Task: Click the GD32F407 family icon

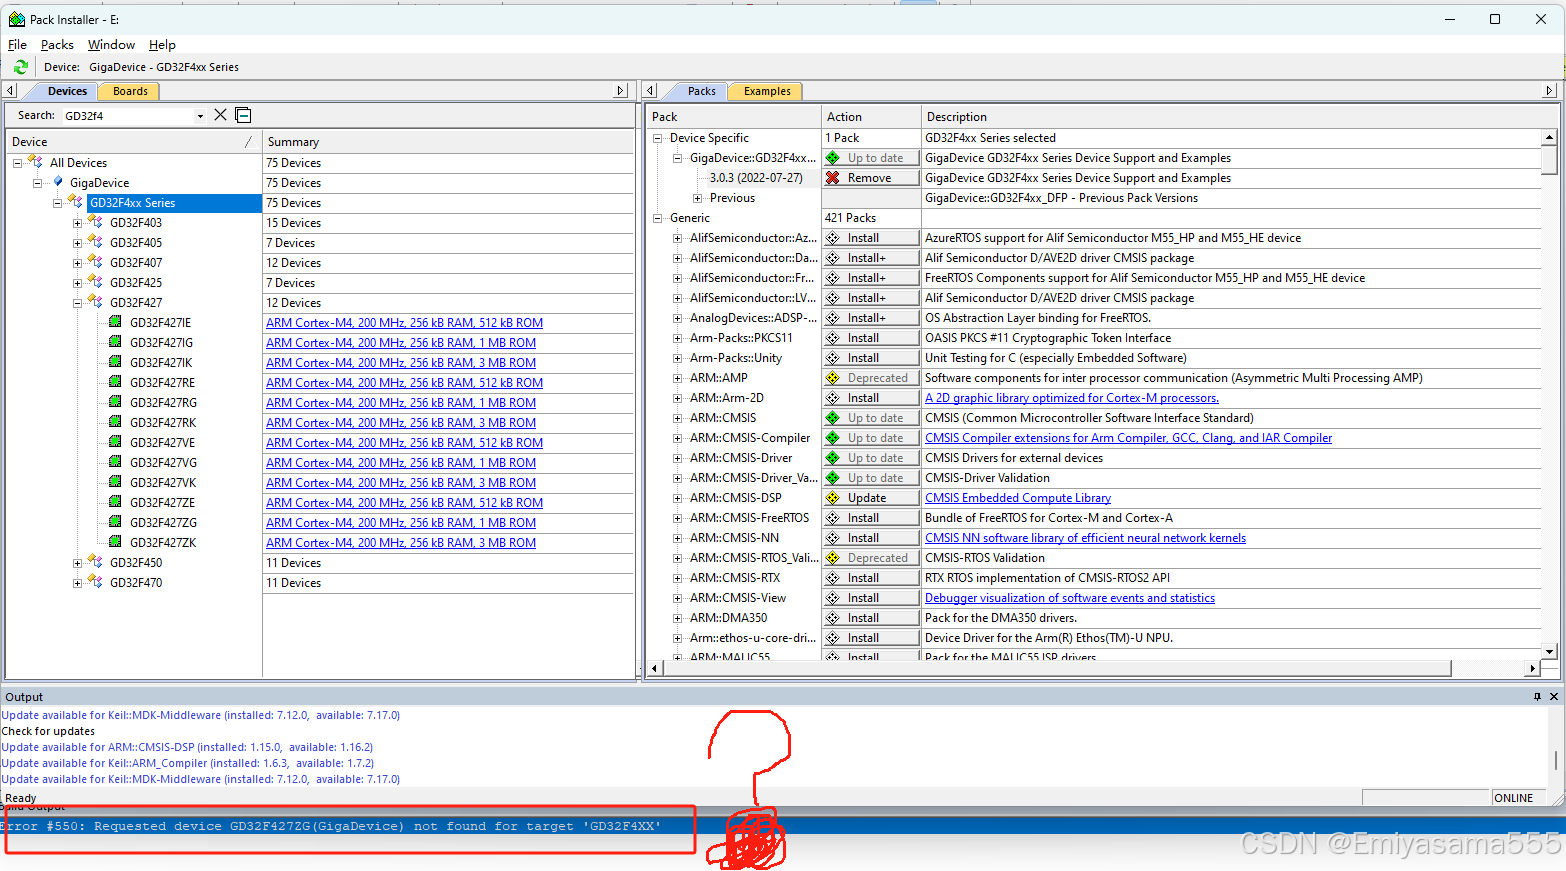Action: point(95,262)
